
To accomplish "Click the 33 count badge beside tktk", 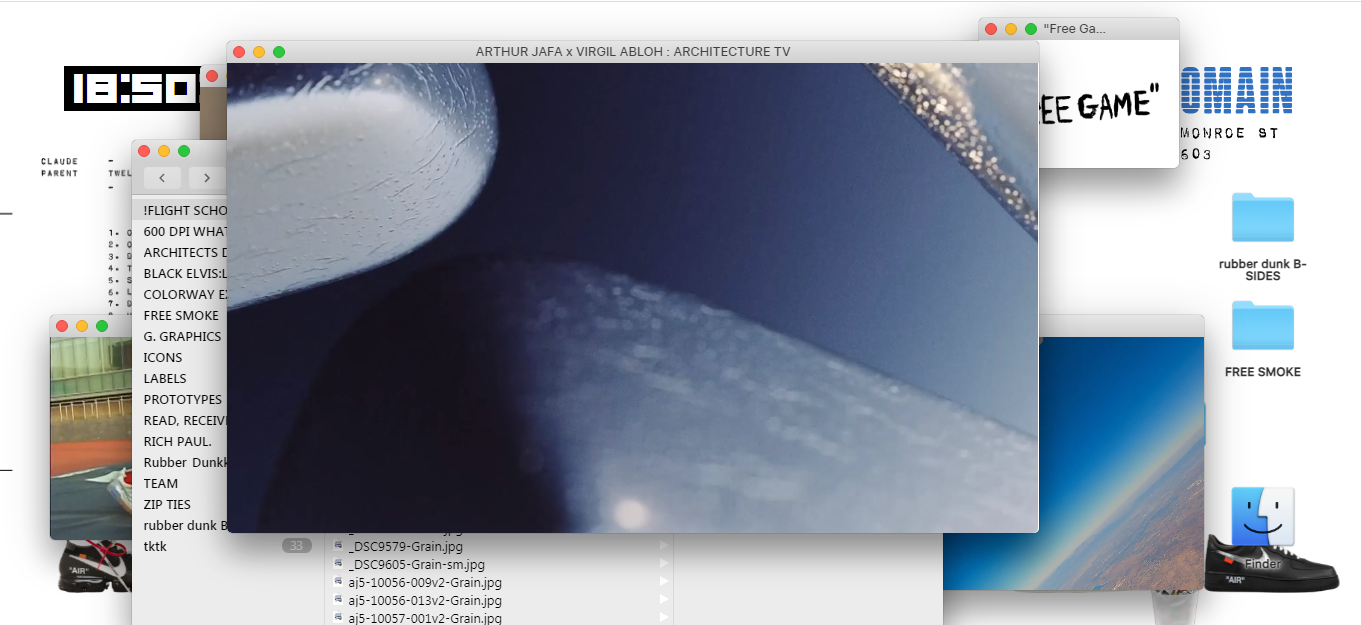I will pos(296,546).
